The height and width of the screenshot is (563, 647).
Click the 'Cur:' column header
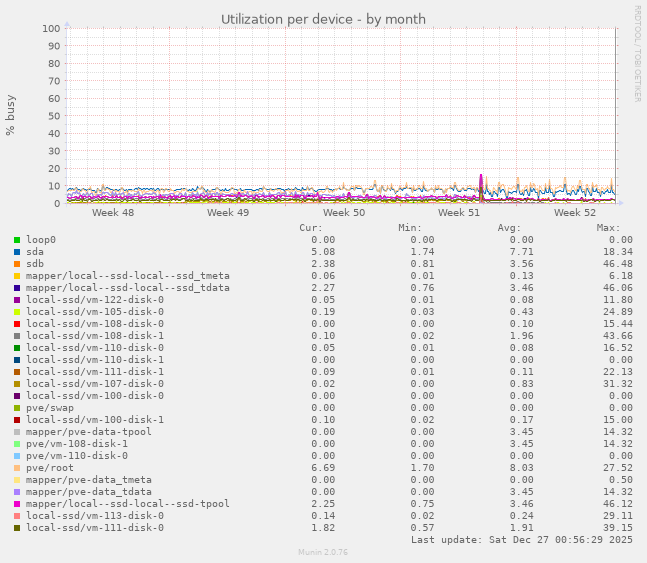311,228
